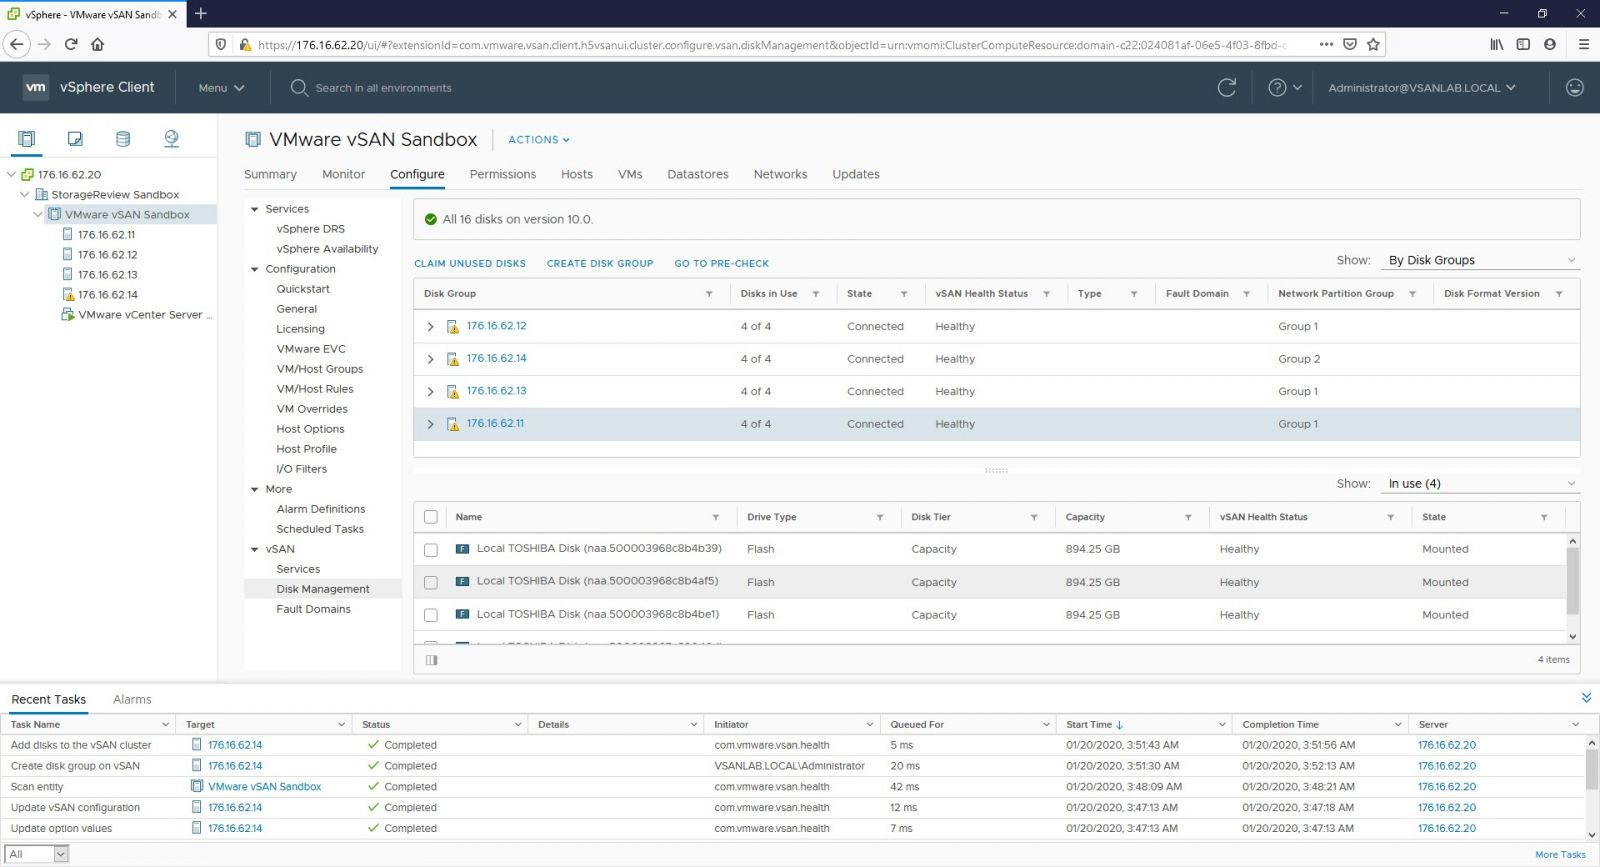Open the Hosts and Clusters inventory view
Screen dimensions: 1600x867
pyautogui.click(x=27, y=139)
